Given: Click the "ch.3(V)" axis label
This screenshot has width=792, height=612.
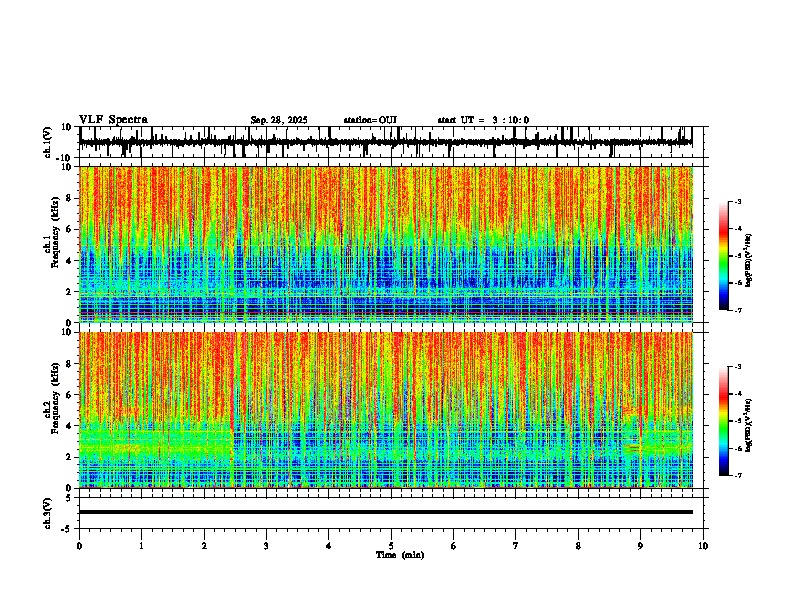Looking at the screenshot, I should 47,514.
